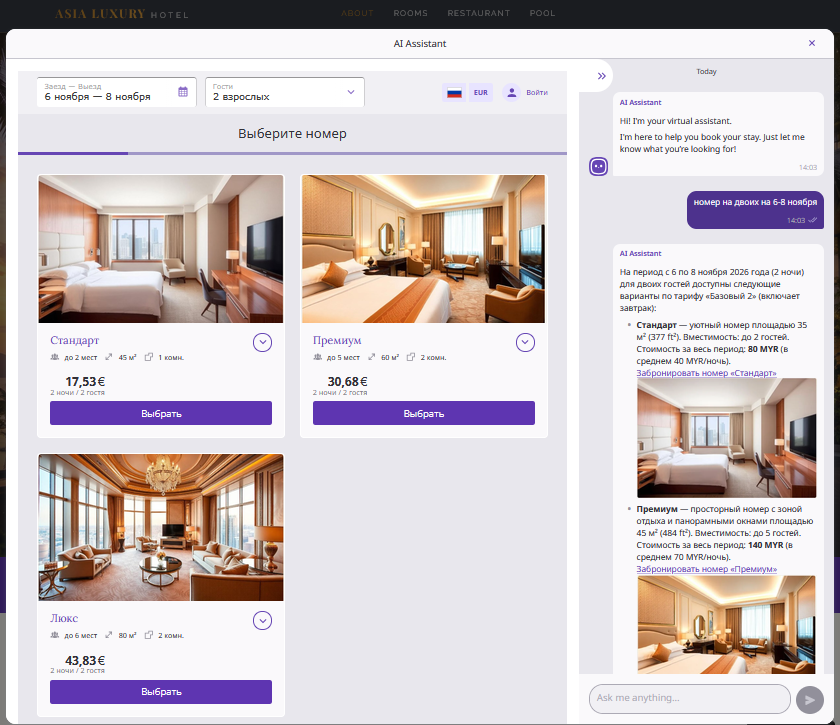The height and width of the screenshot is (725, 840).
Task: Click the Стандарт room title
Action: click(x=74, y=340)
